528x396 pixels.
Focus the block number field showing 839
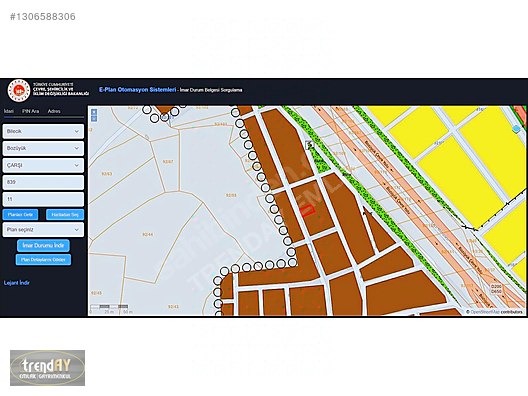pyautogui.click(x=43, y=182)
